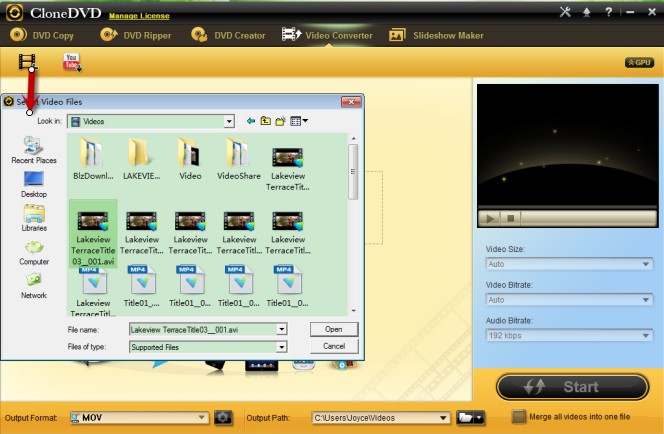664x434 pixels.
Task: Close the Select Video Files dialog
Action: pos(351,102)
